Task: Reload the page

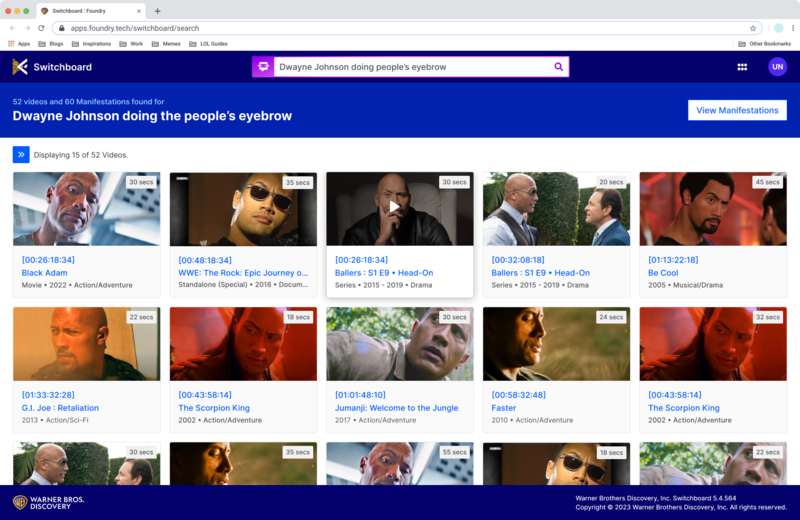Action: click(x=41, y=28)
